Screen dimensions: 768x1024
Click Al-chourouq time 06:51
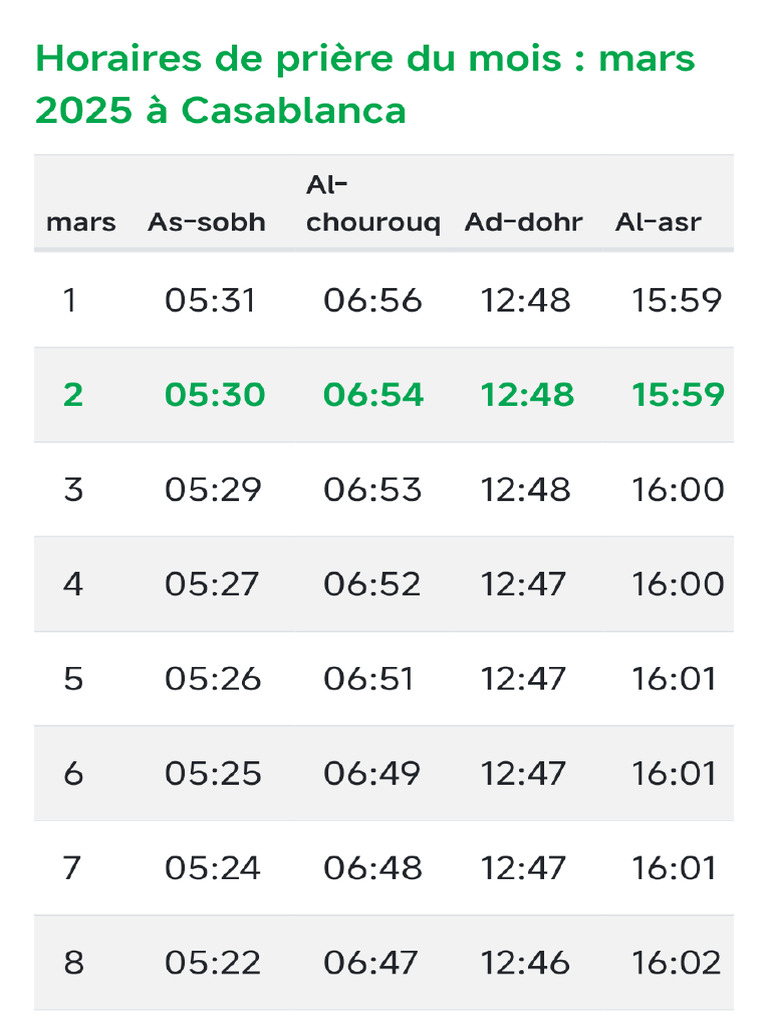point(368,679)
